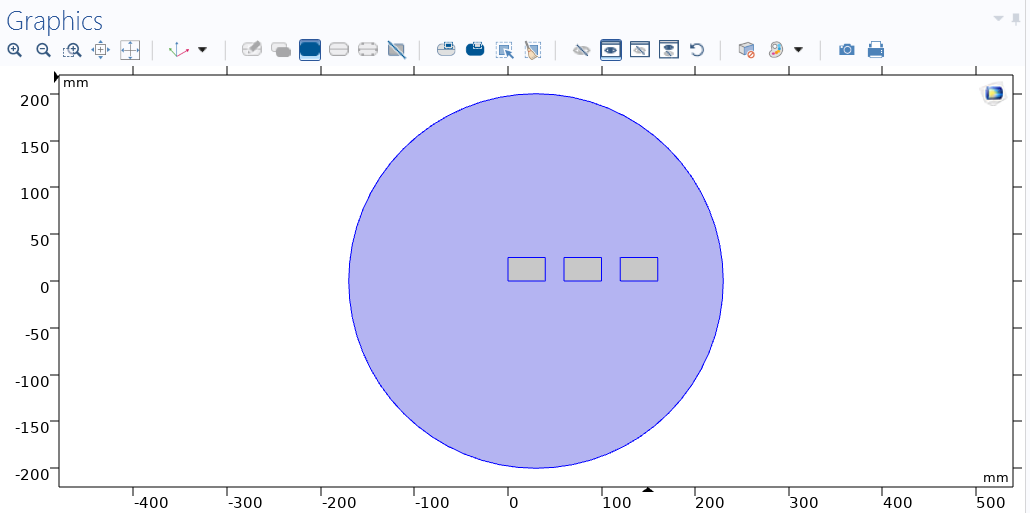Click the color palette icon
Screen dimensions: 1030x513
[776, 49]
